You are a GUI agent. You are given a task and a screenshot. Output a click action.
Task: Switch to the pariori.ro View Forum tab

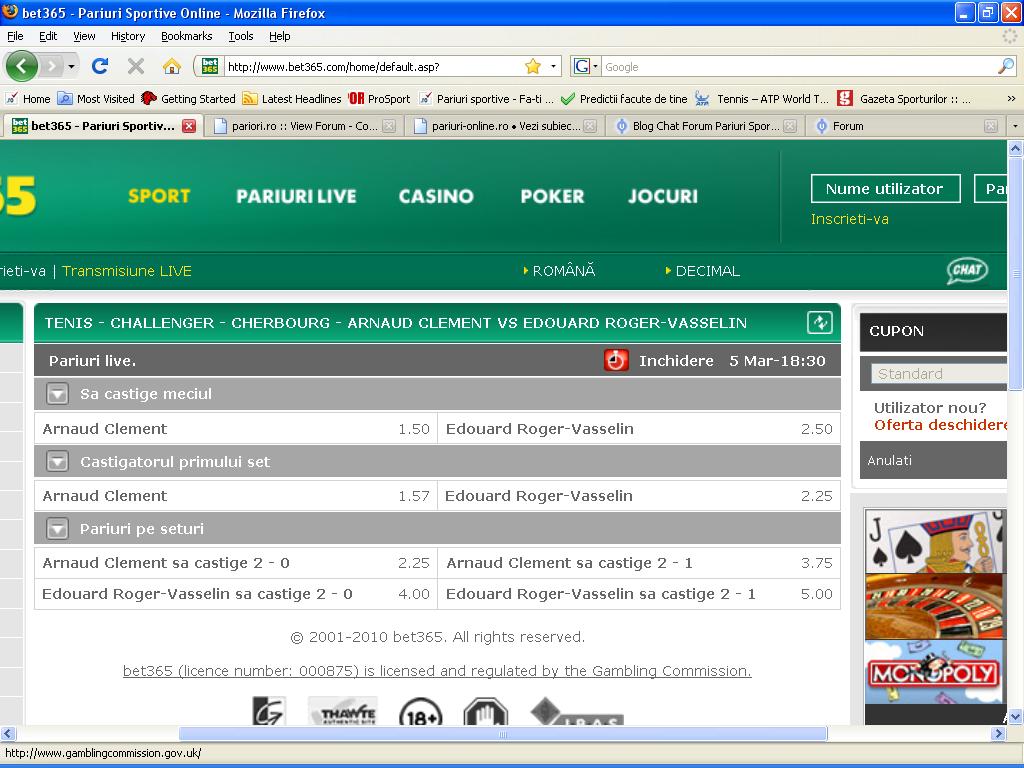point(304,126)
